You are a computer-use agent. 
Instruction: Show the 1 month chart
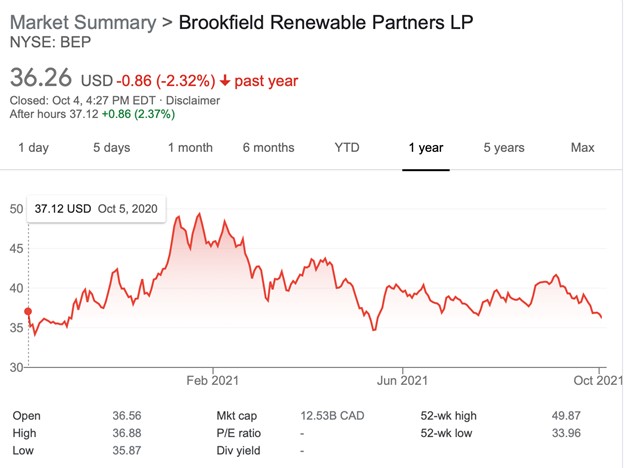[x=190, y=148]
